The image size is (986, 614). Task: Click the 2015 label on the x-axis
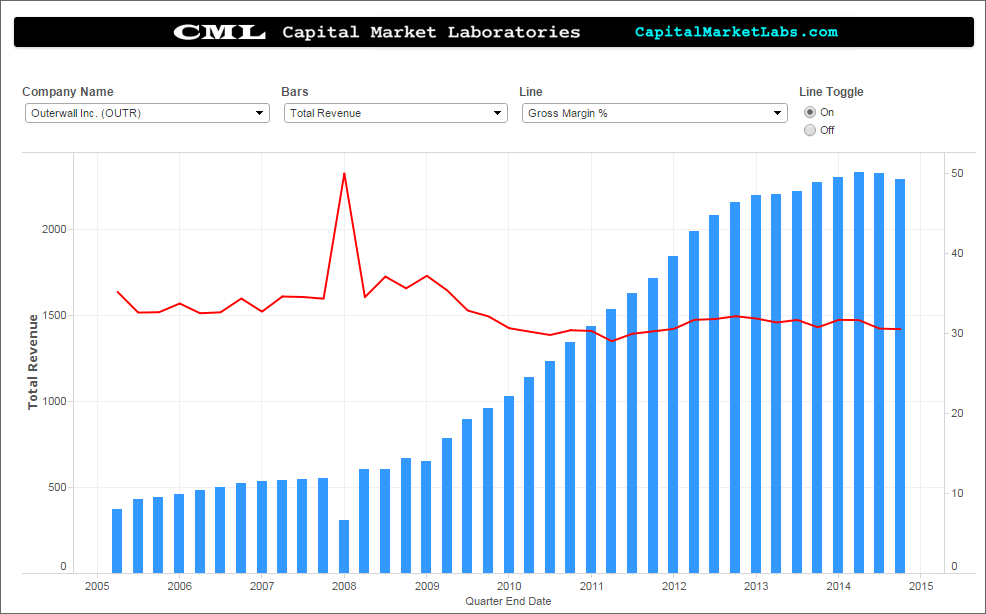921,586
